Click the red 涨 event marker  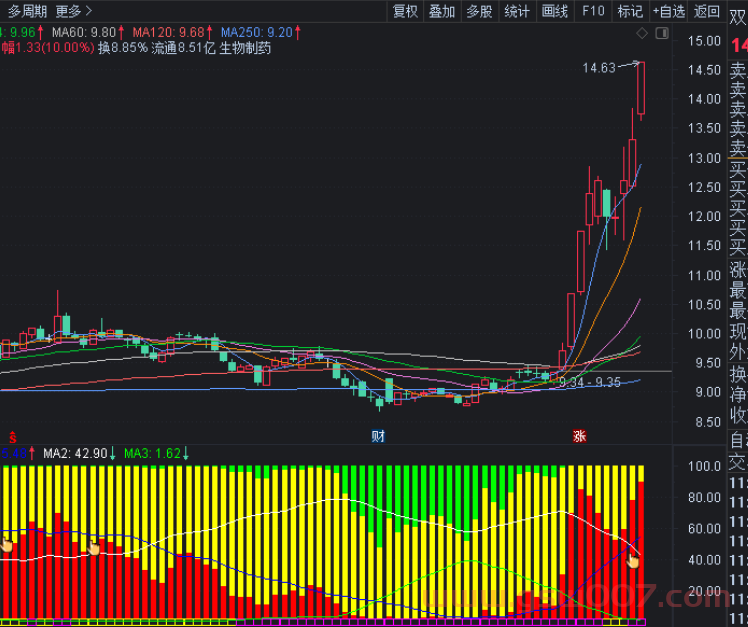(579, 436)
